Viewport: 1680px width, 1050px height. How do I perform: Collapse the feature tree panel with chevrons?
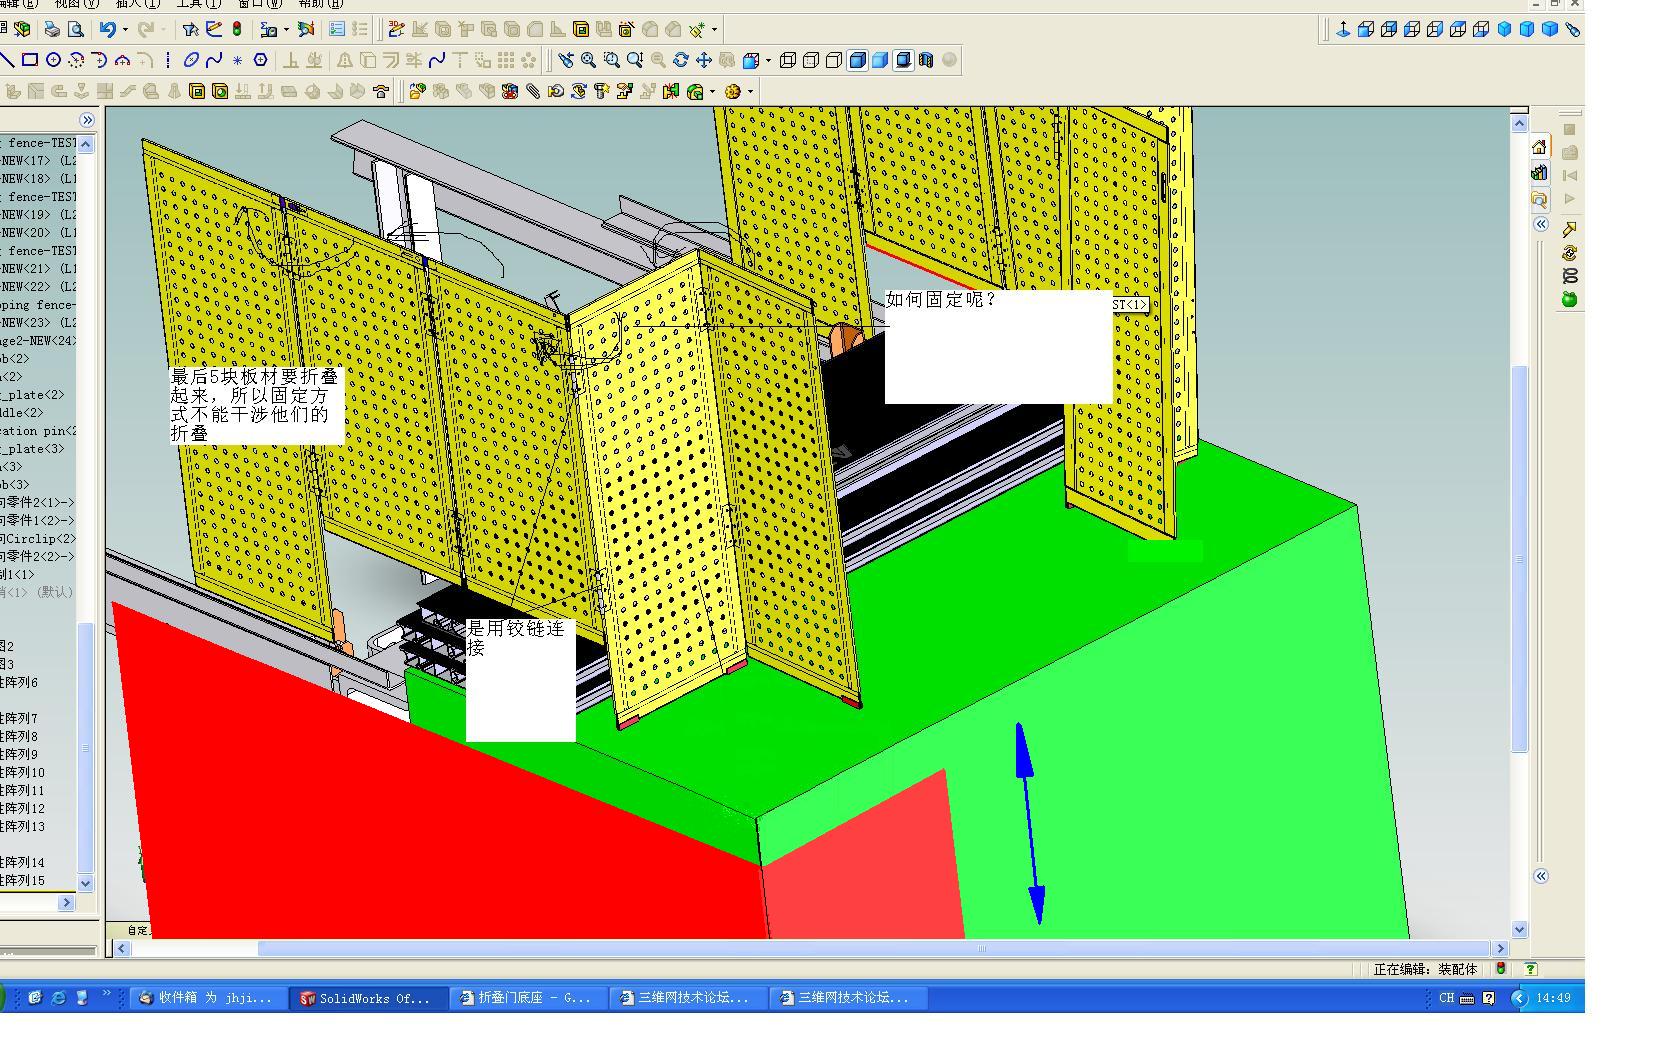pyautogui.click(x=87, y=120)
